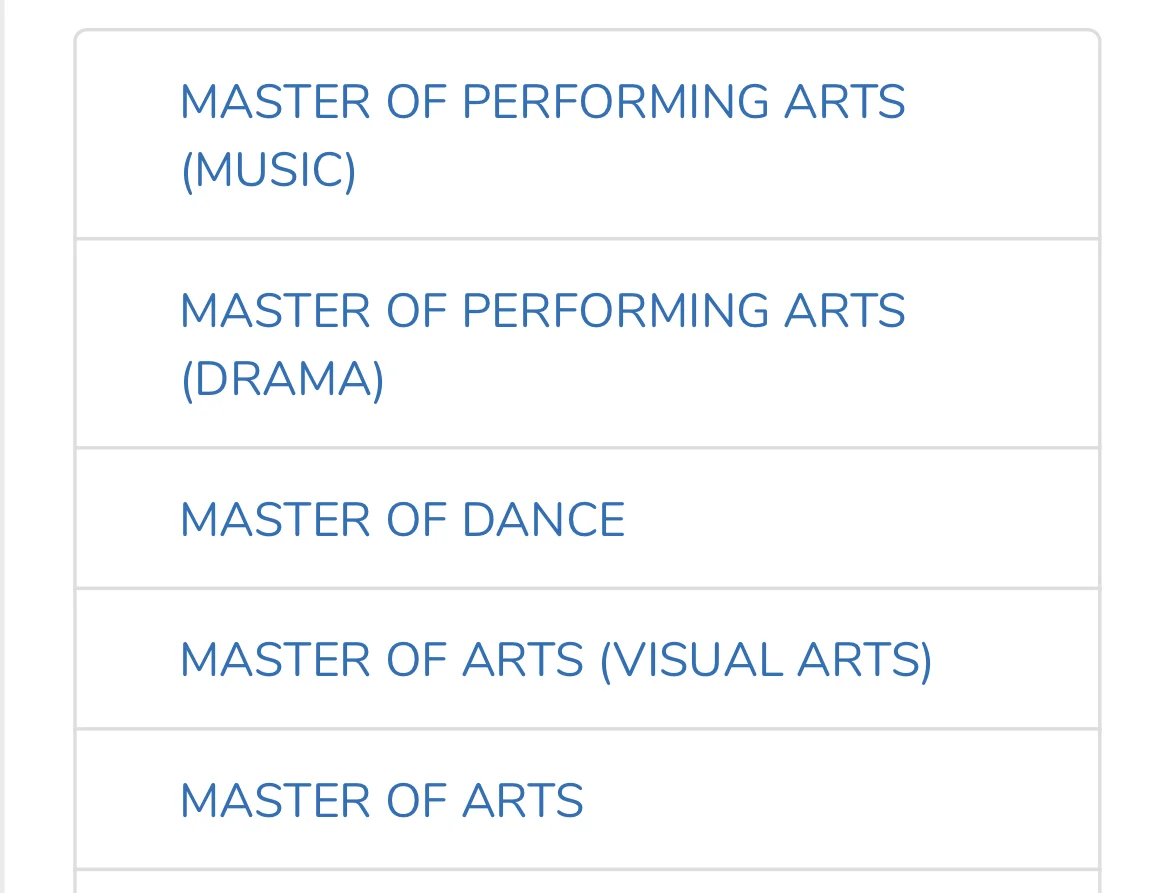Click "MASTER OF ARTS" before "(VISUAL ARTS)"

(x=381, y=661)
